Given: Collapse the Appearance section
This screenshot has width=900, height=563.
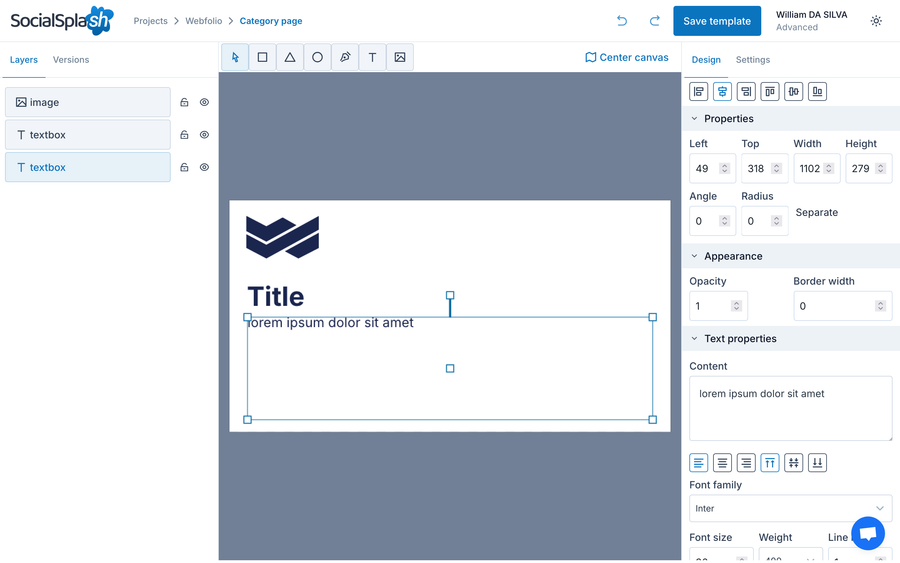Looking at the screenshot, I should [694, 256].
